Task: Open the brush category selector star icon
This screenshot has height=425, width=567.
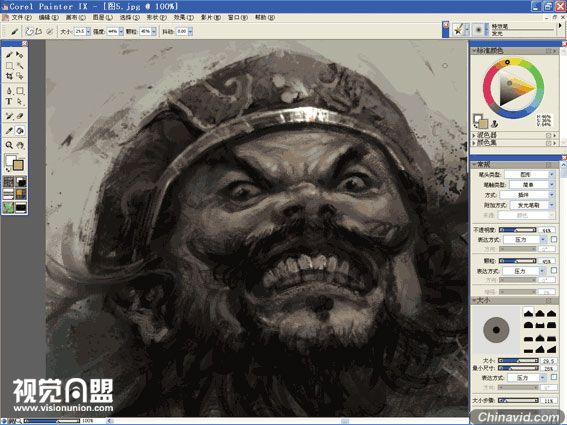Action: (459, 30)
